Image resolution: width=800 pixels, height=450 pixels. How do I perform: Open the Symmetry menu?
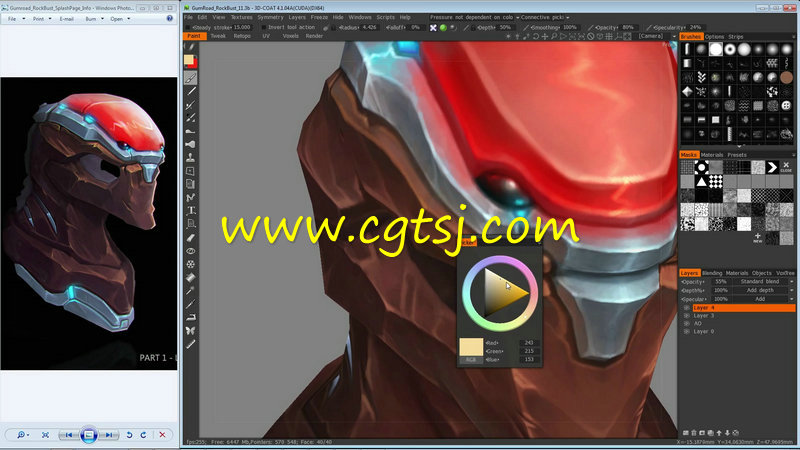tap(270, 17)
